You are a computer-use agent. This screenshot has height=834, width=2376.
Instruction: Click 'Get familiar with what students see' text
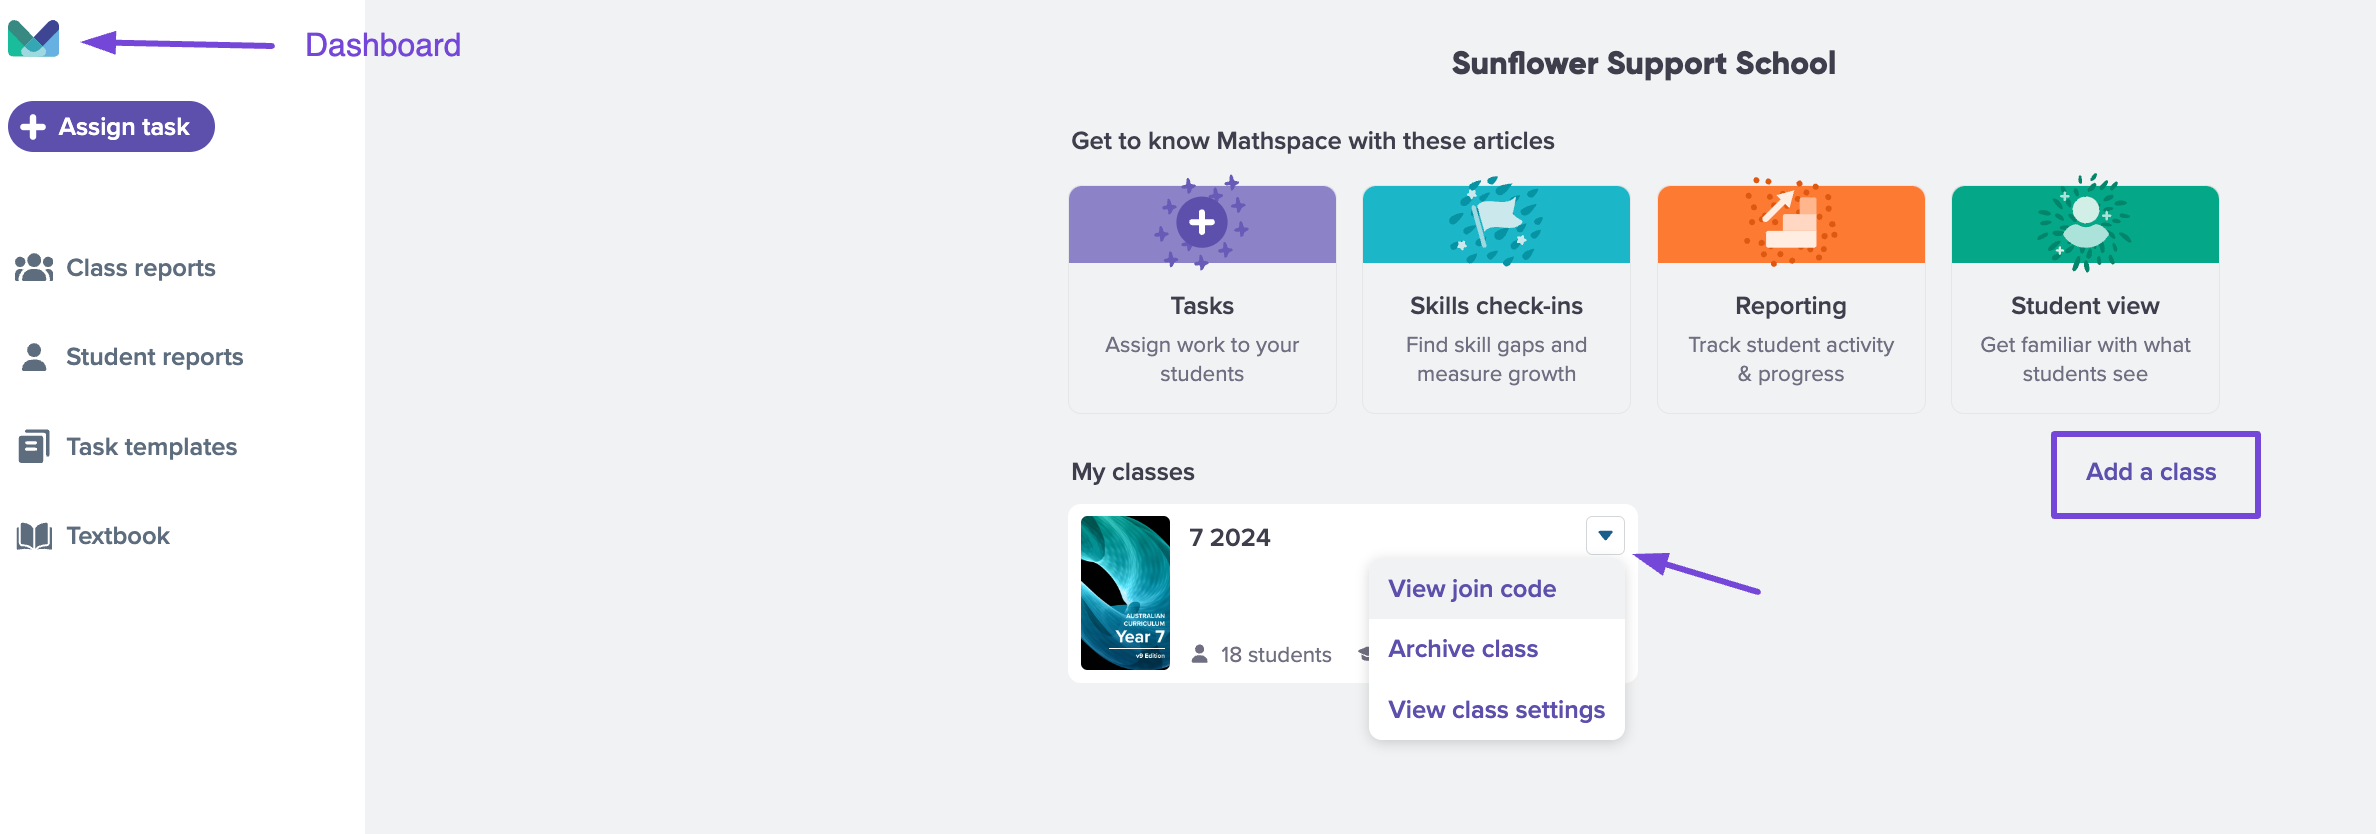tap(2085, 359)
